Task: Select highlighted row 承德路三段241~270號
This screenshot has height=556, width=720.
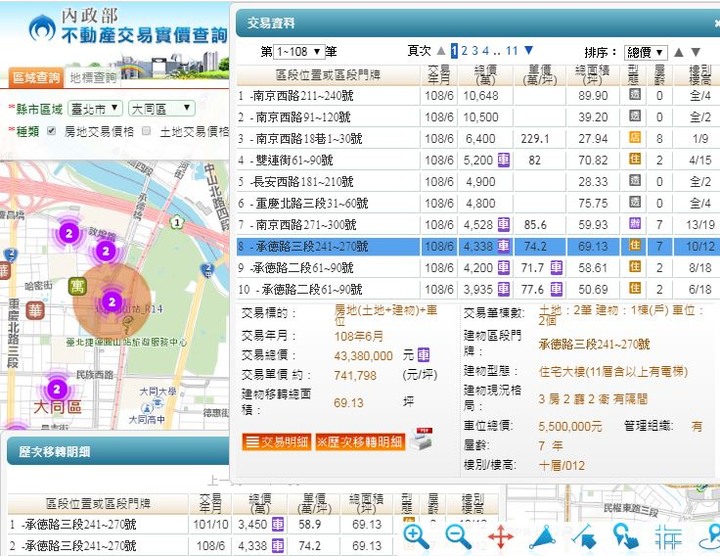Action: 477,247
